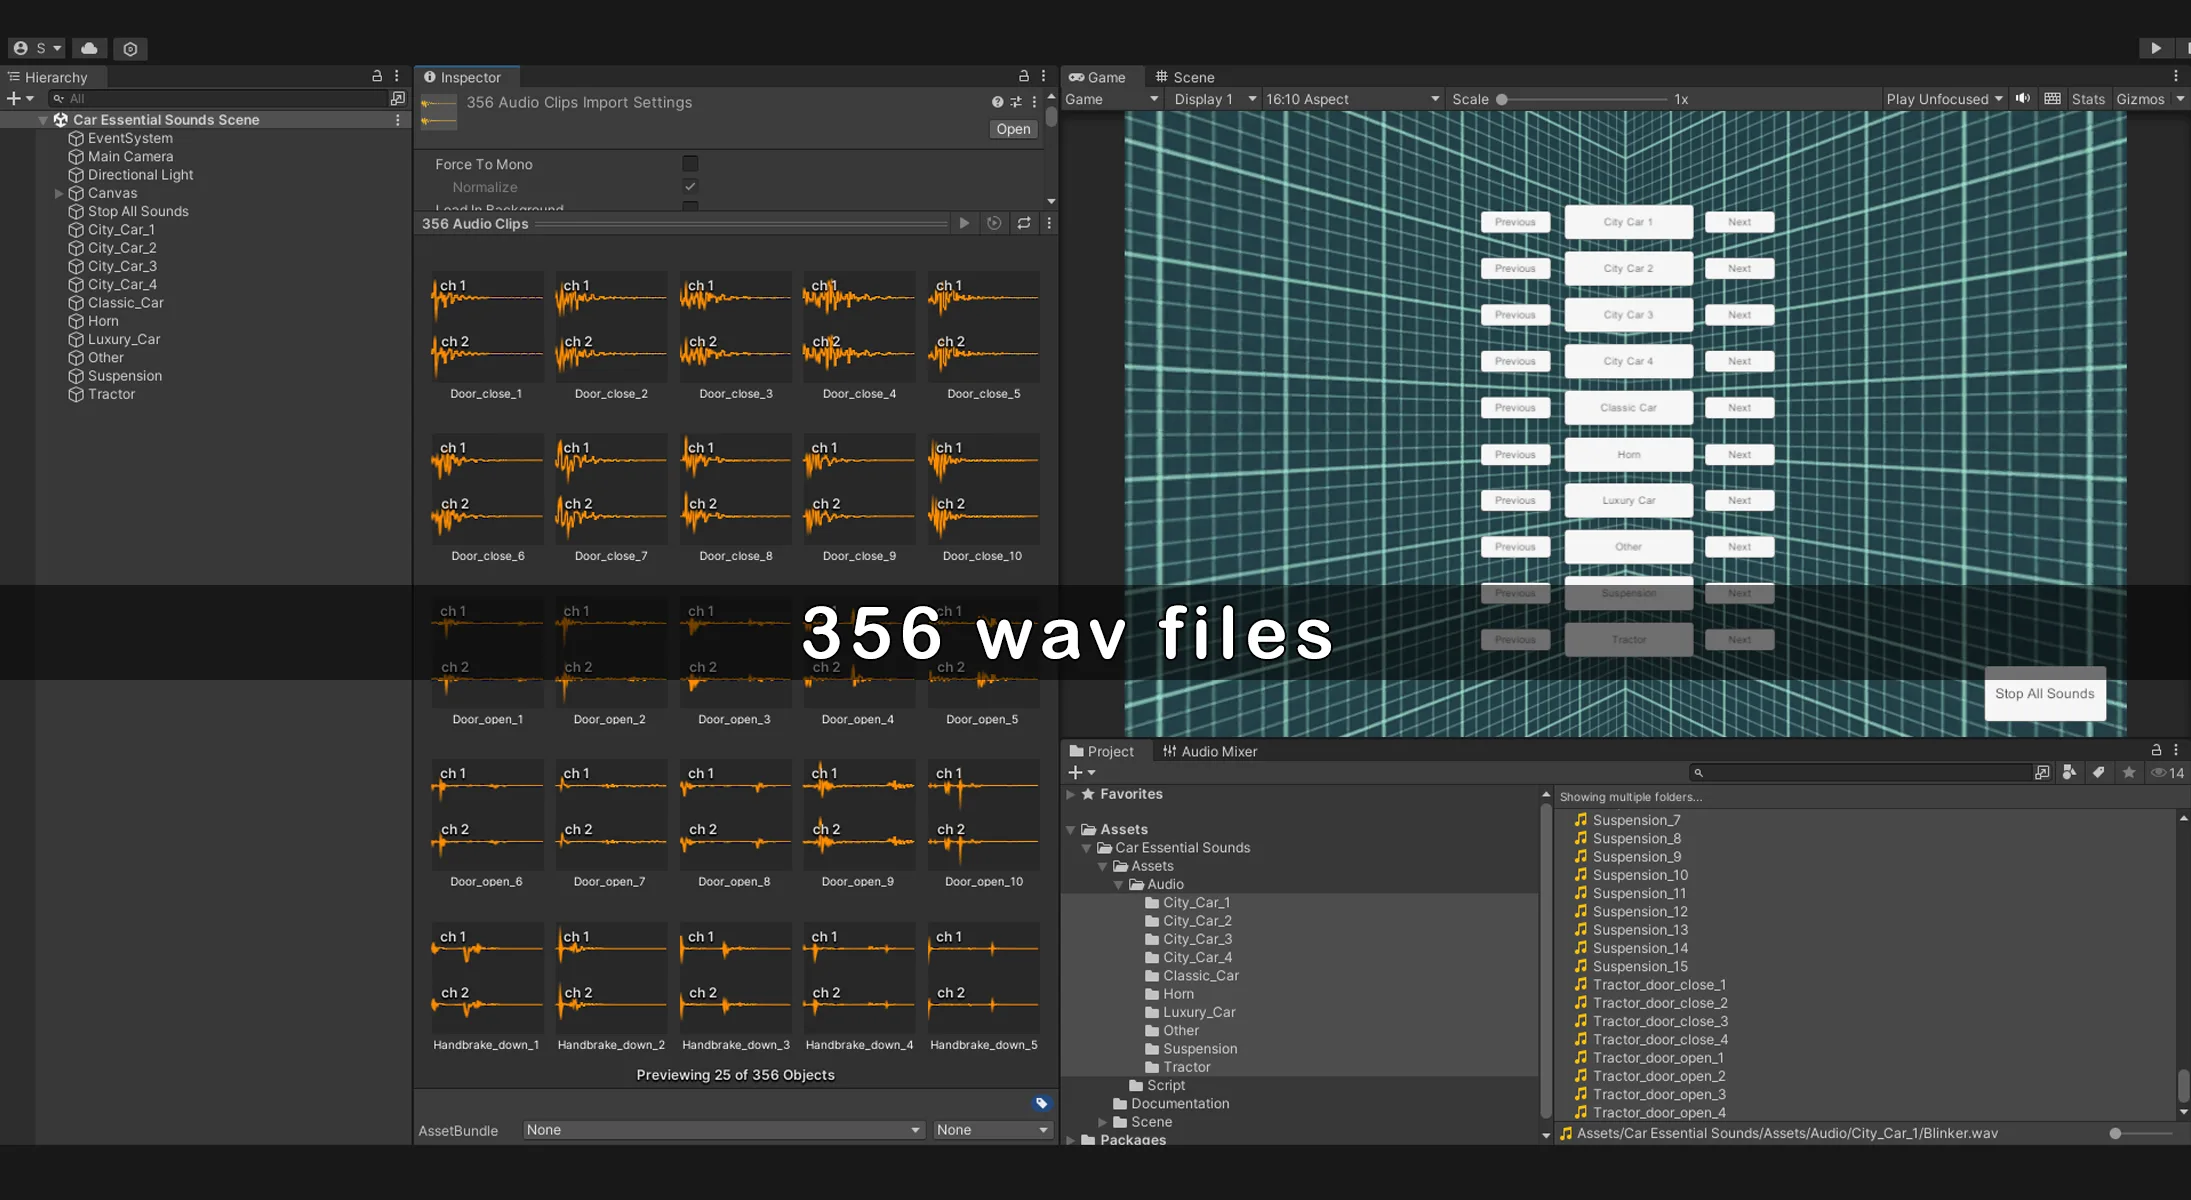Image resolution: width=2191 pixels, height=1200 pixels.
Task: Toggle loop in audio preview bar
Action: point(1024,223)
